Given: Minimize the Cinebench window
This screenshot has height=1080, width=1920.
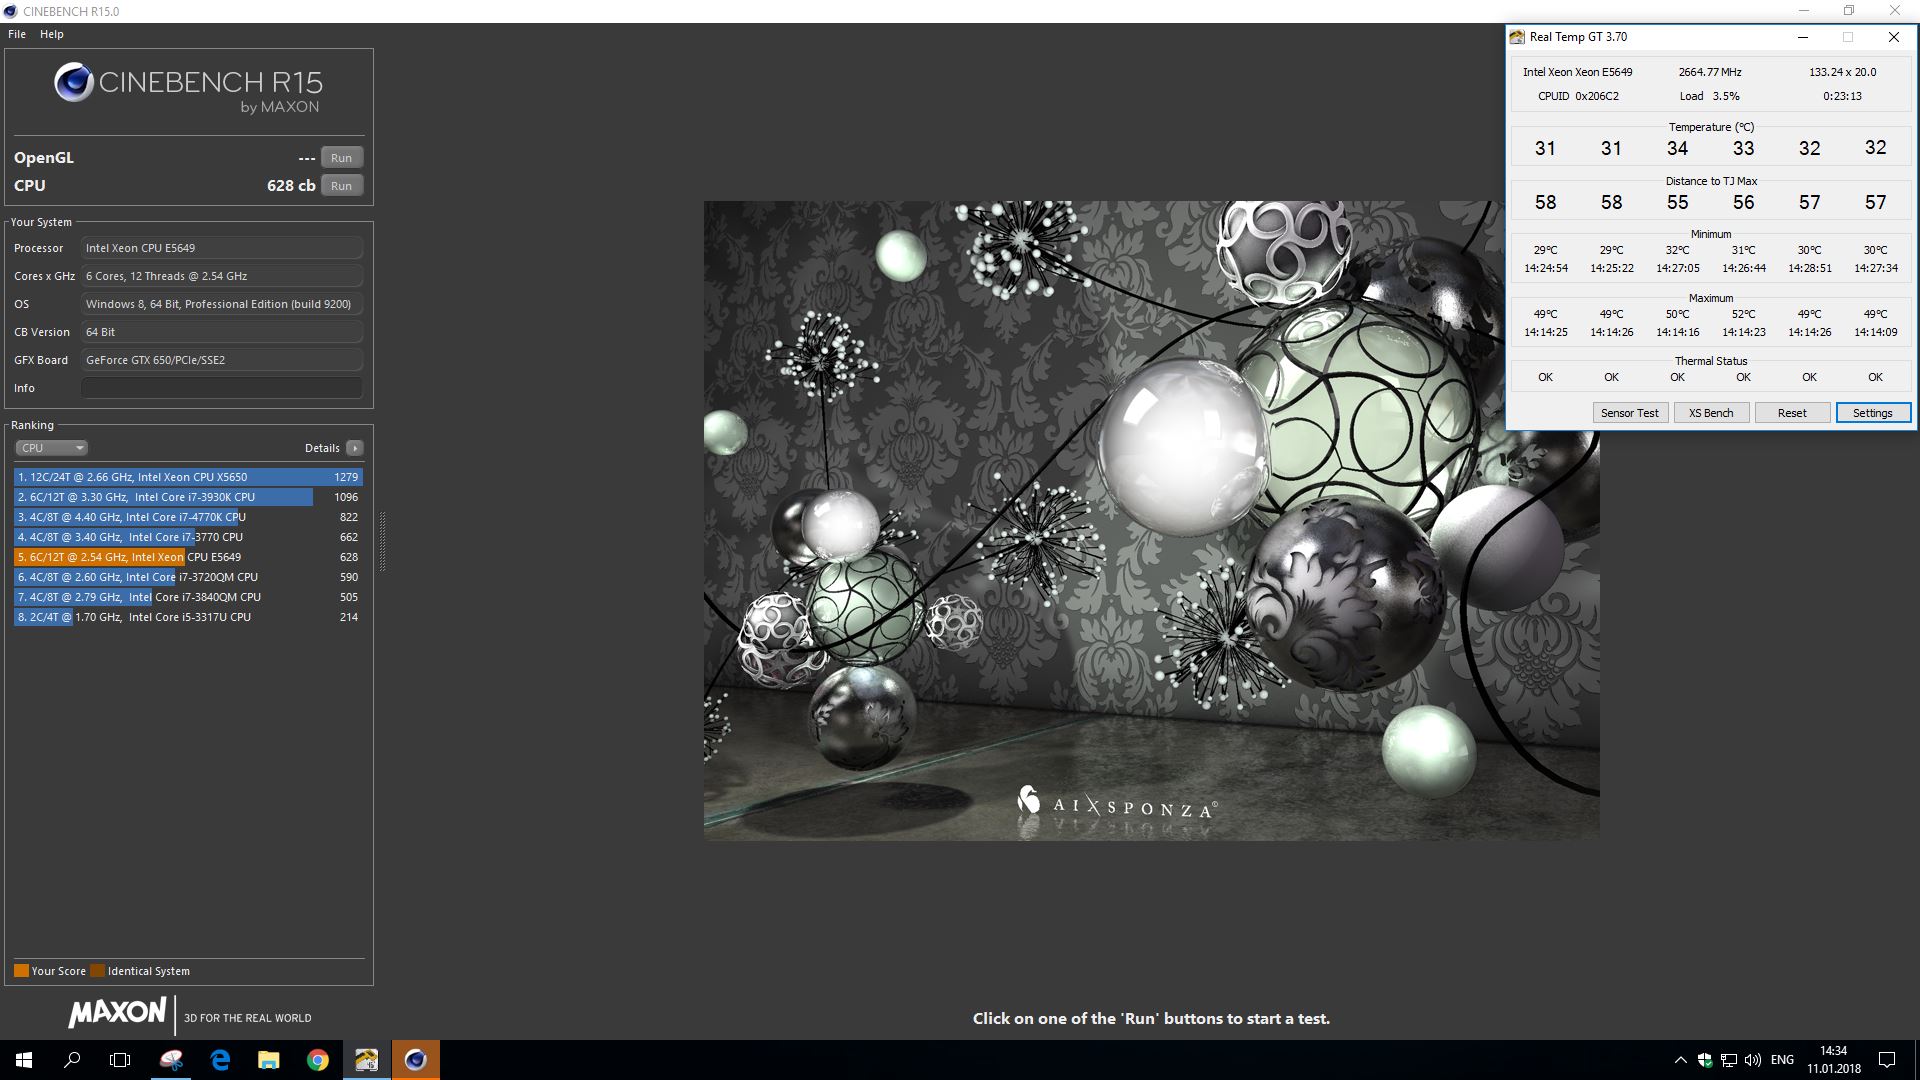Looking at the screenshot, I should (1804, 11).
